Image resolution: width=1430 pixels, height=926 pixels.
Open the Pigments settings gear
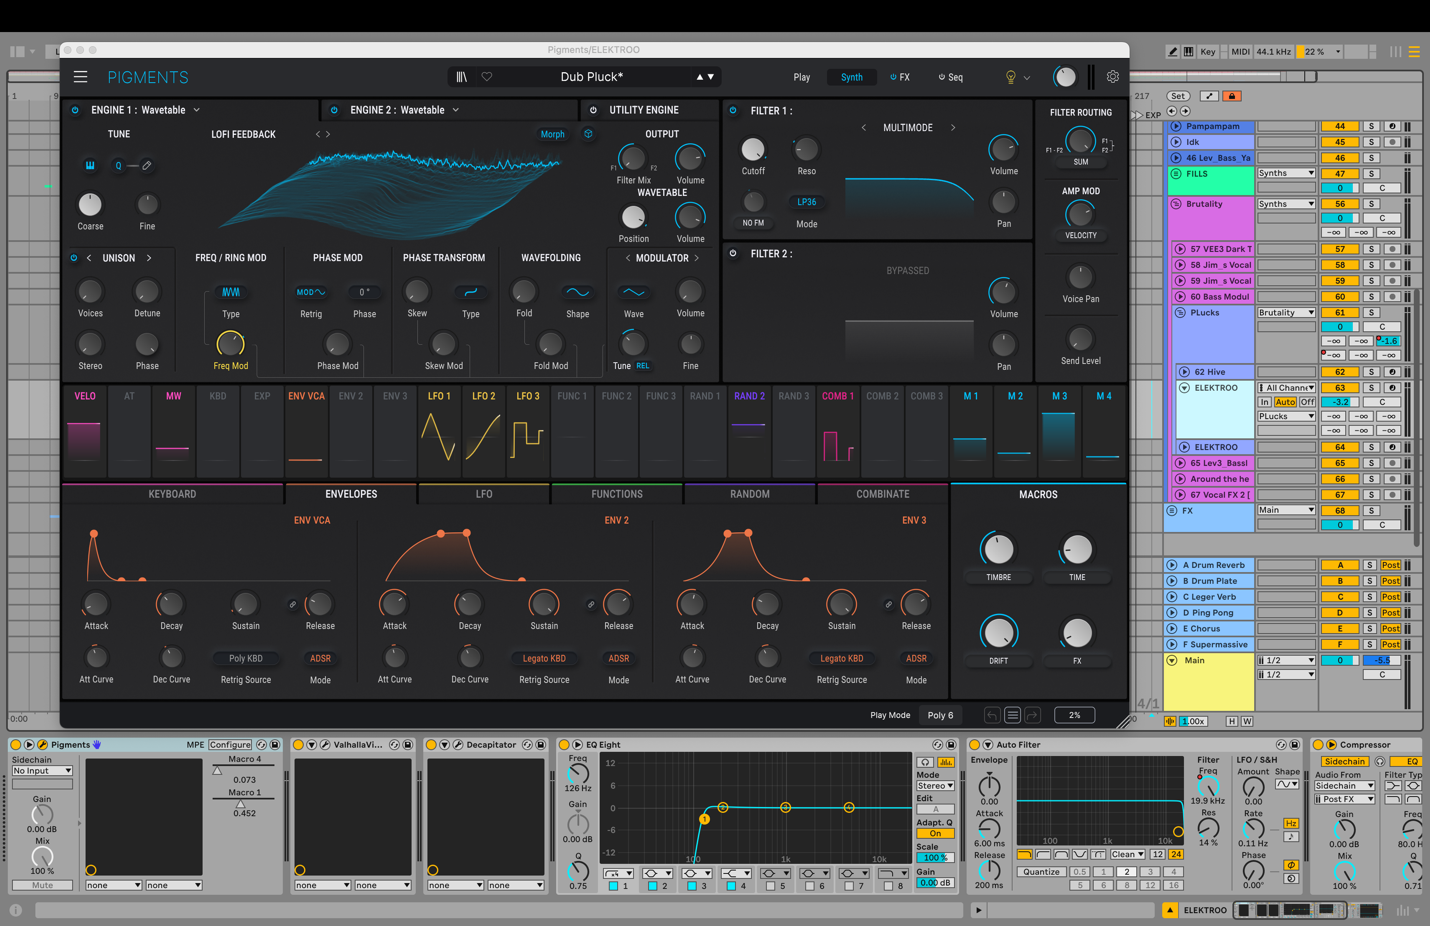(1112, 77)
